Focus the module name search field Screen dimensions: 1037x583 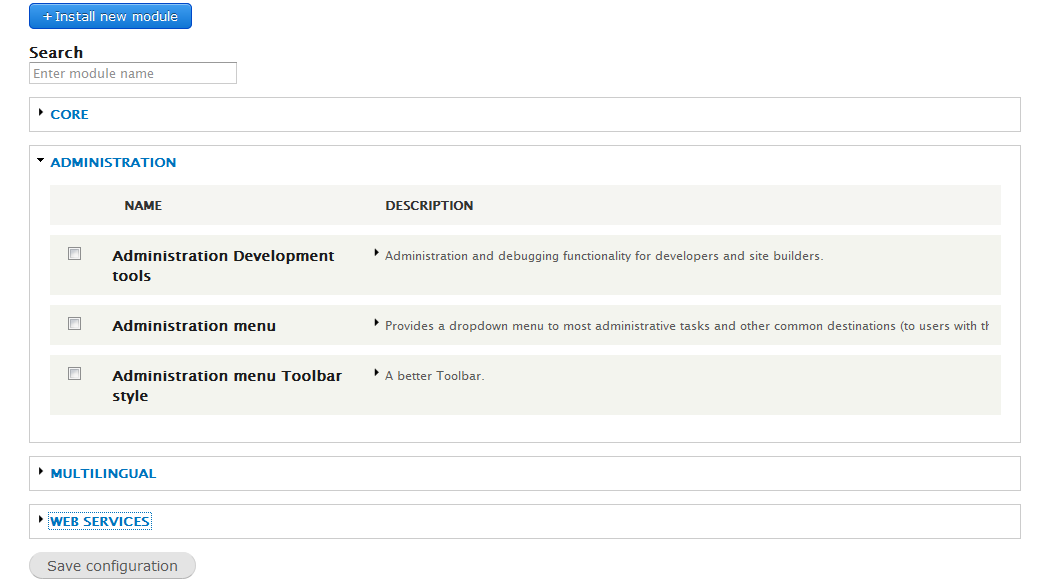click(x=133, y=73)
